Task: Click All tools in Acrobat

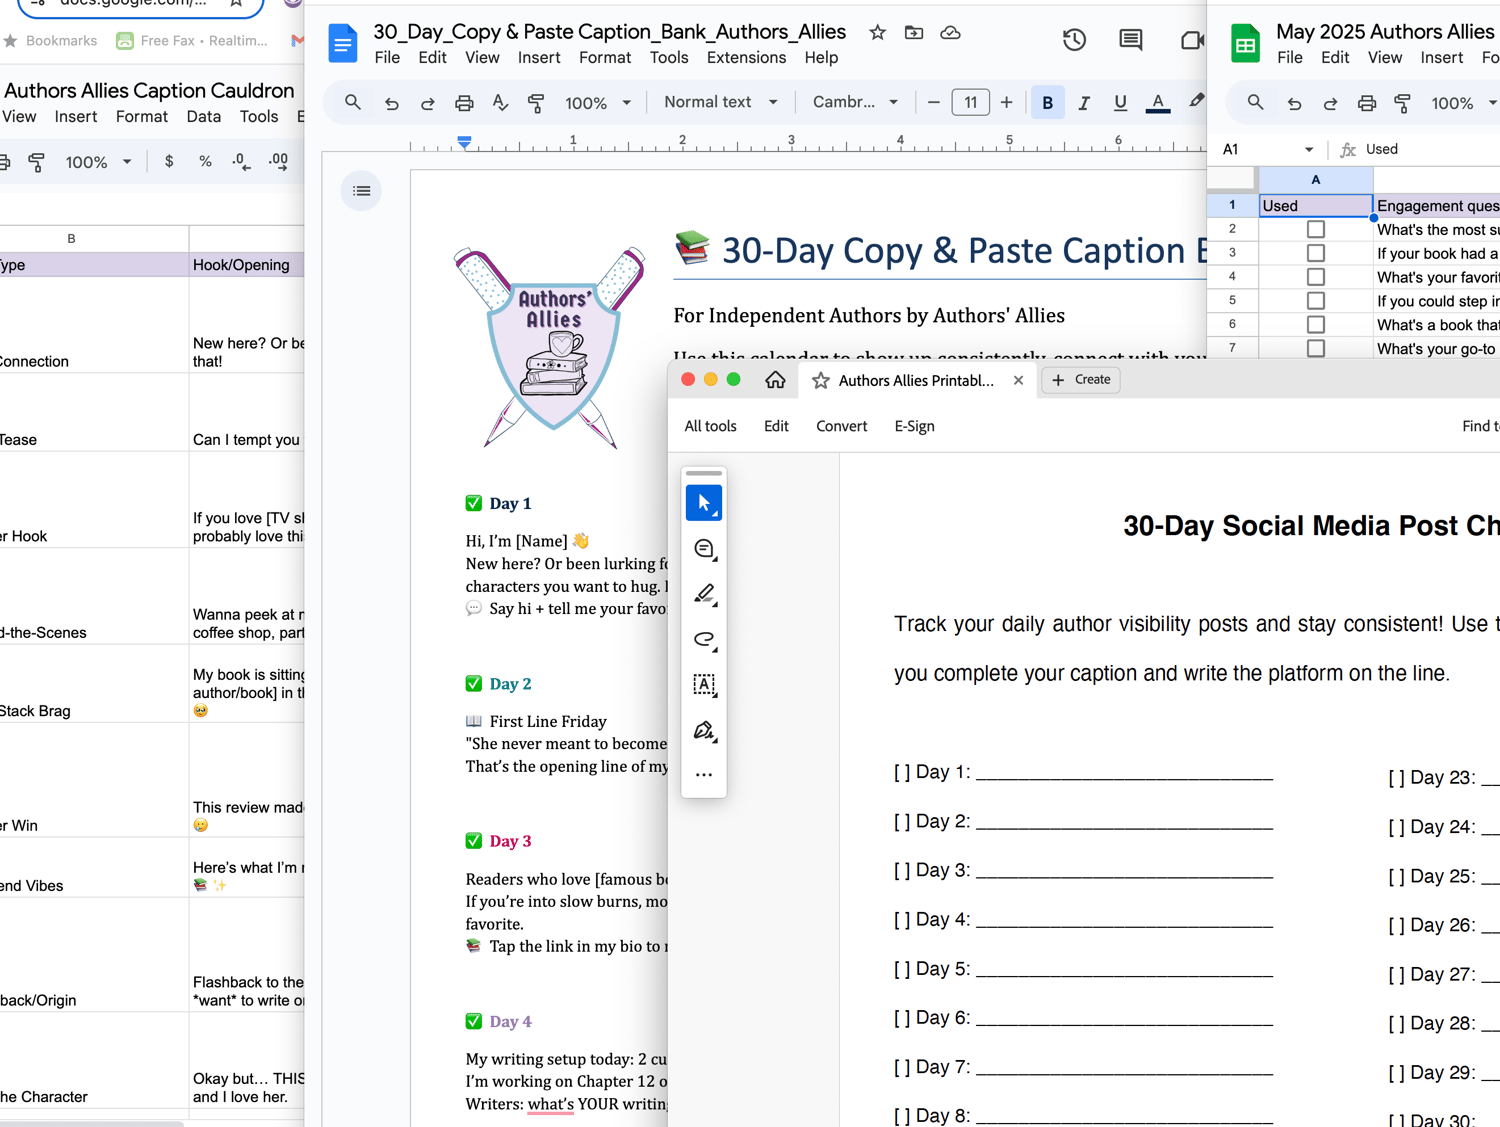Action: point(710,426)
